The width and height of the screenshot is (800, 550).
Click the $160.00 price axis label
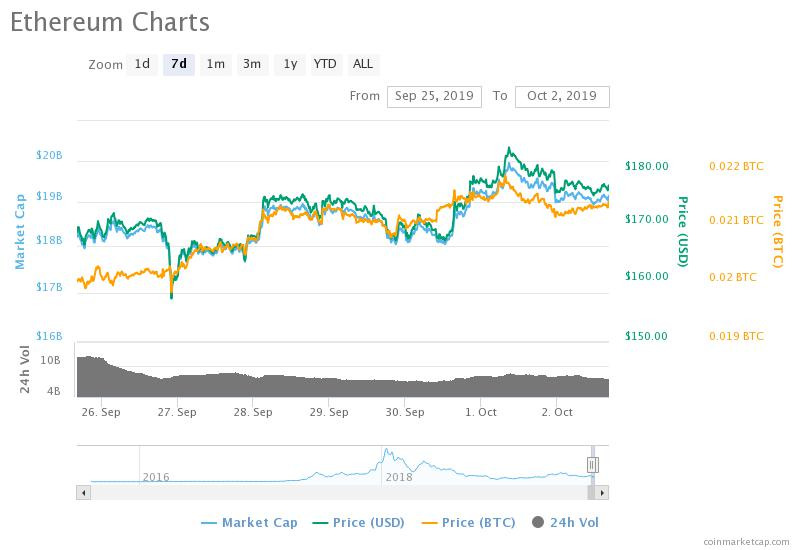646,276
